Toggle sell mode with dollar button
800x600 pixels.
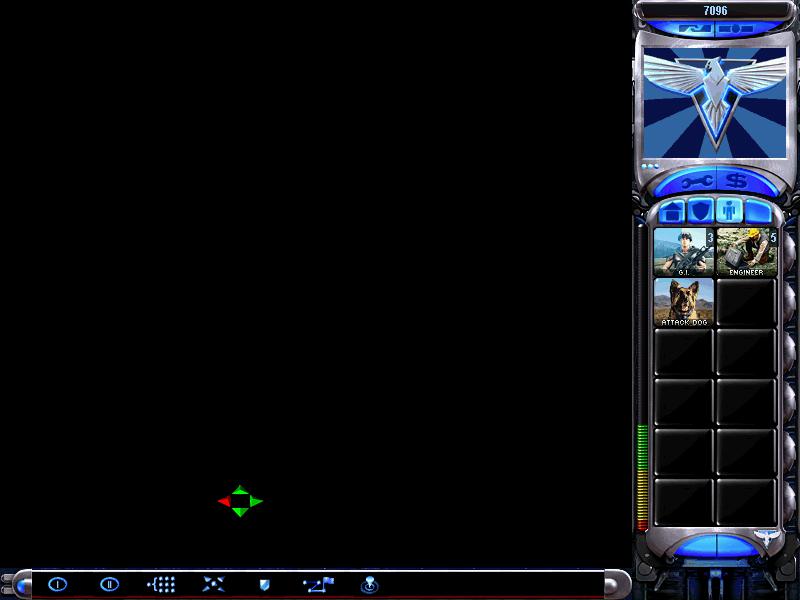click(736, 181)
